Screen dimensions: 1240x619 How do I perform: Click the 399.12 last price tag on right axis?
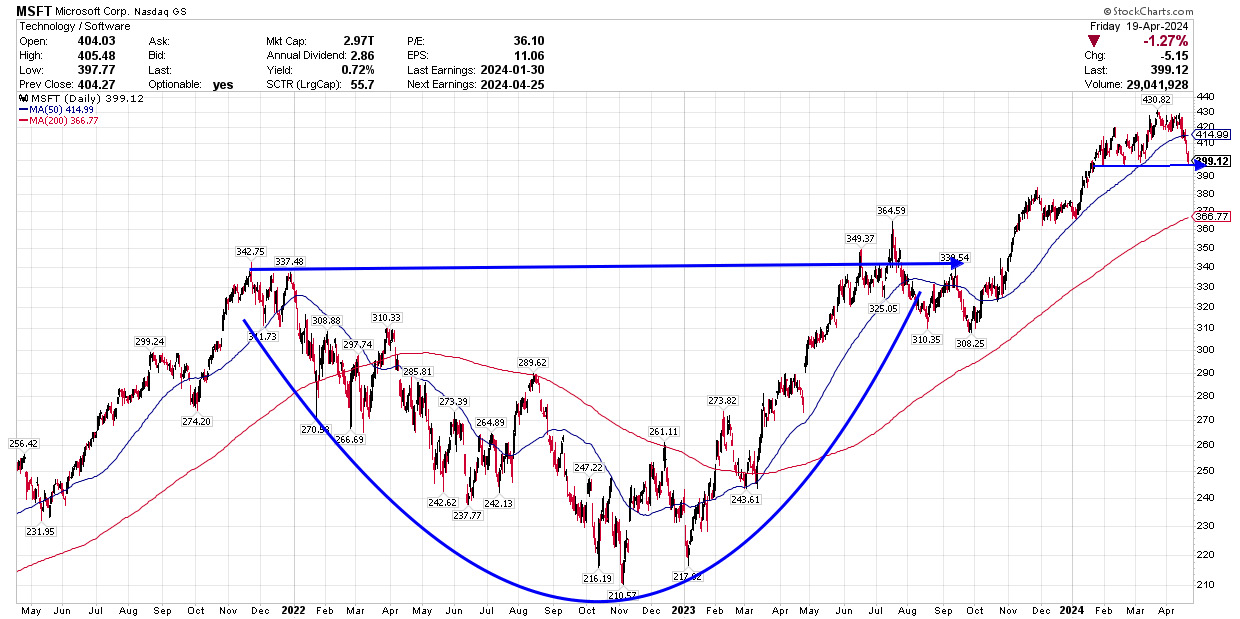click(1213, 160)
